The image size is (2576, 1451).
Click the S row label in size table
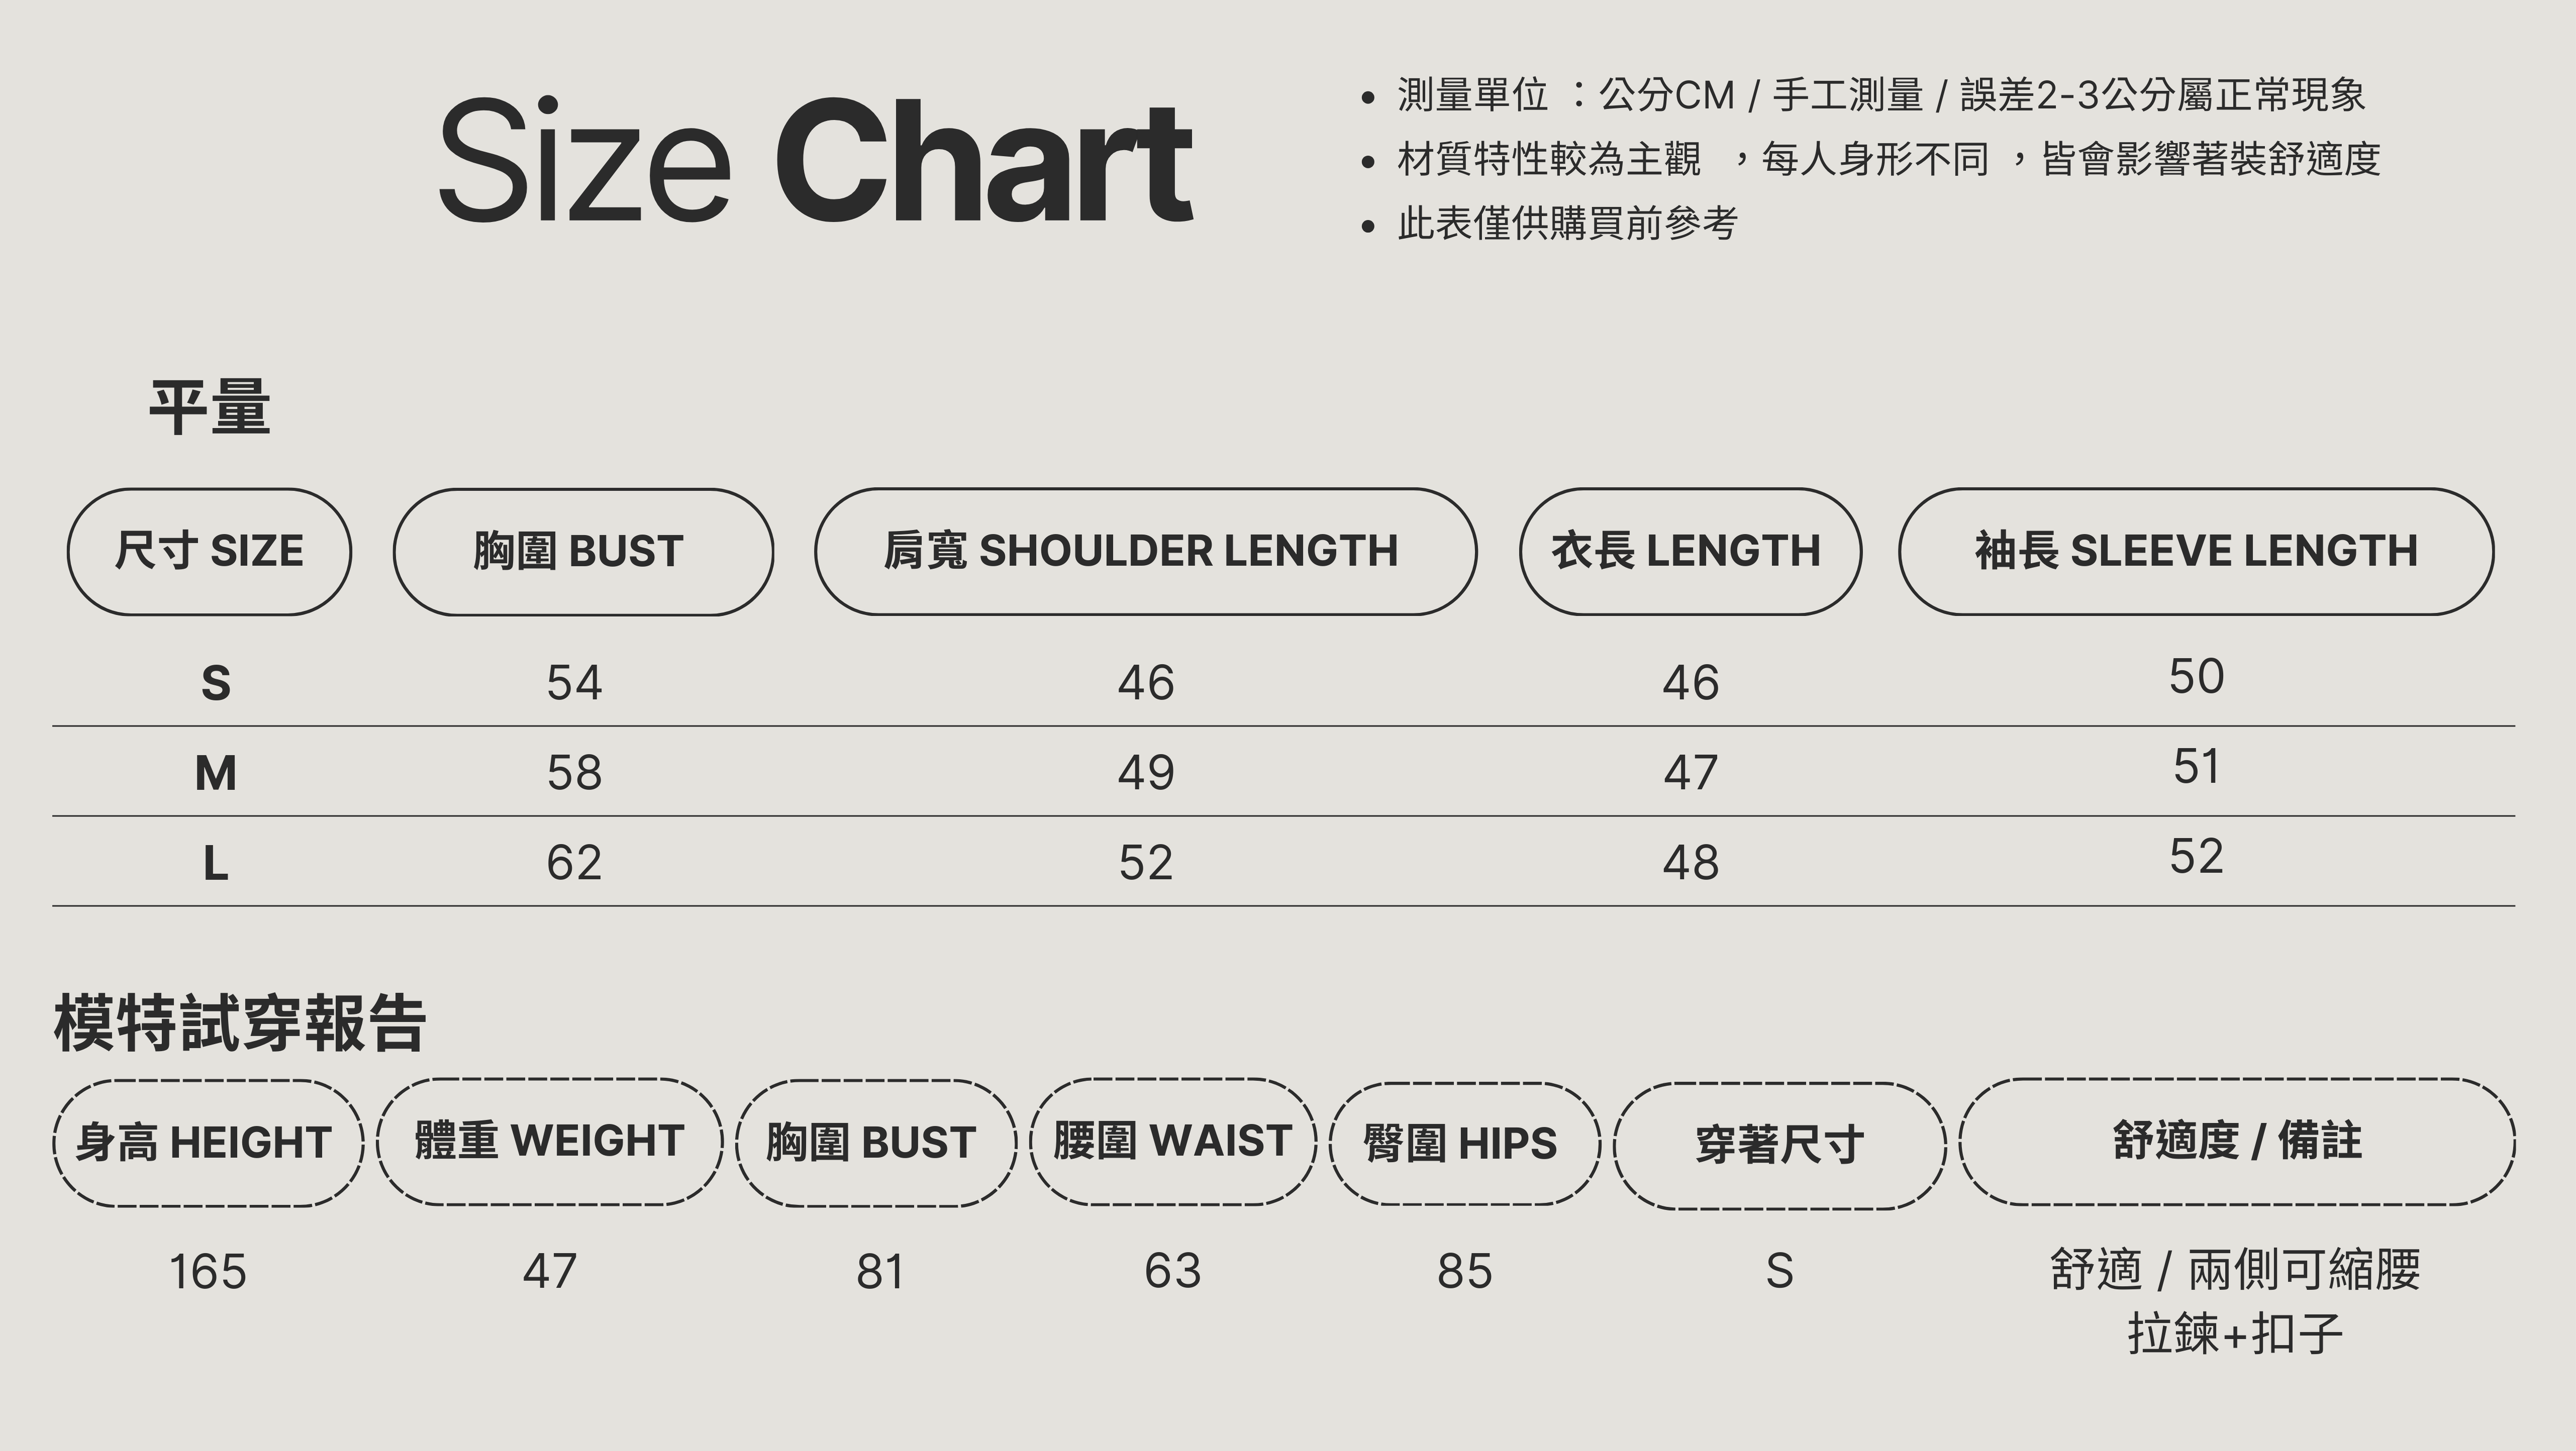216,683
